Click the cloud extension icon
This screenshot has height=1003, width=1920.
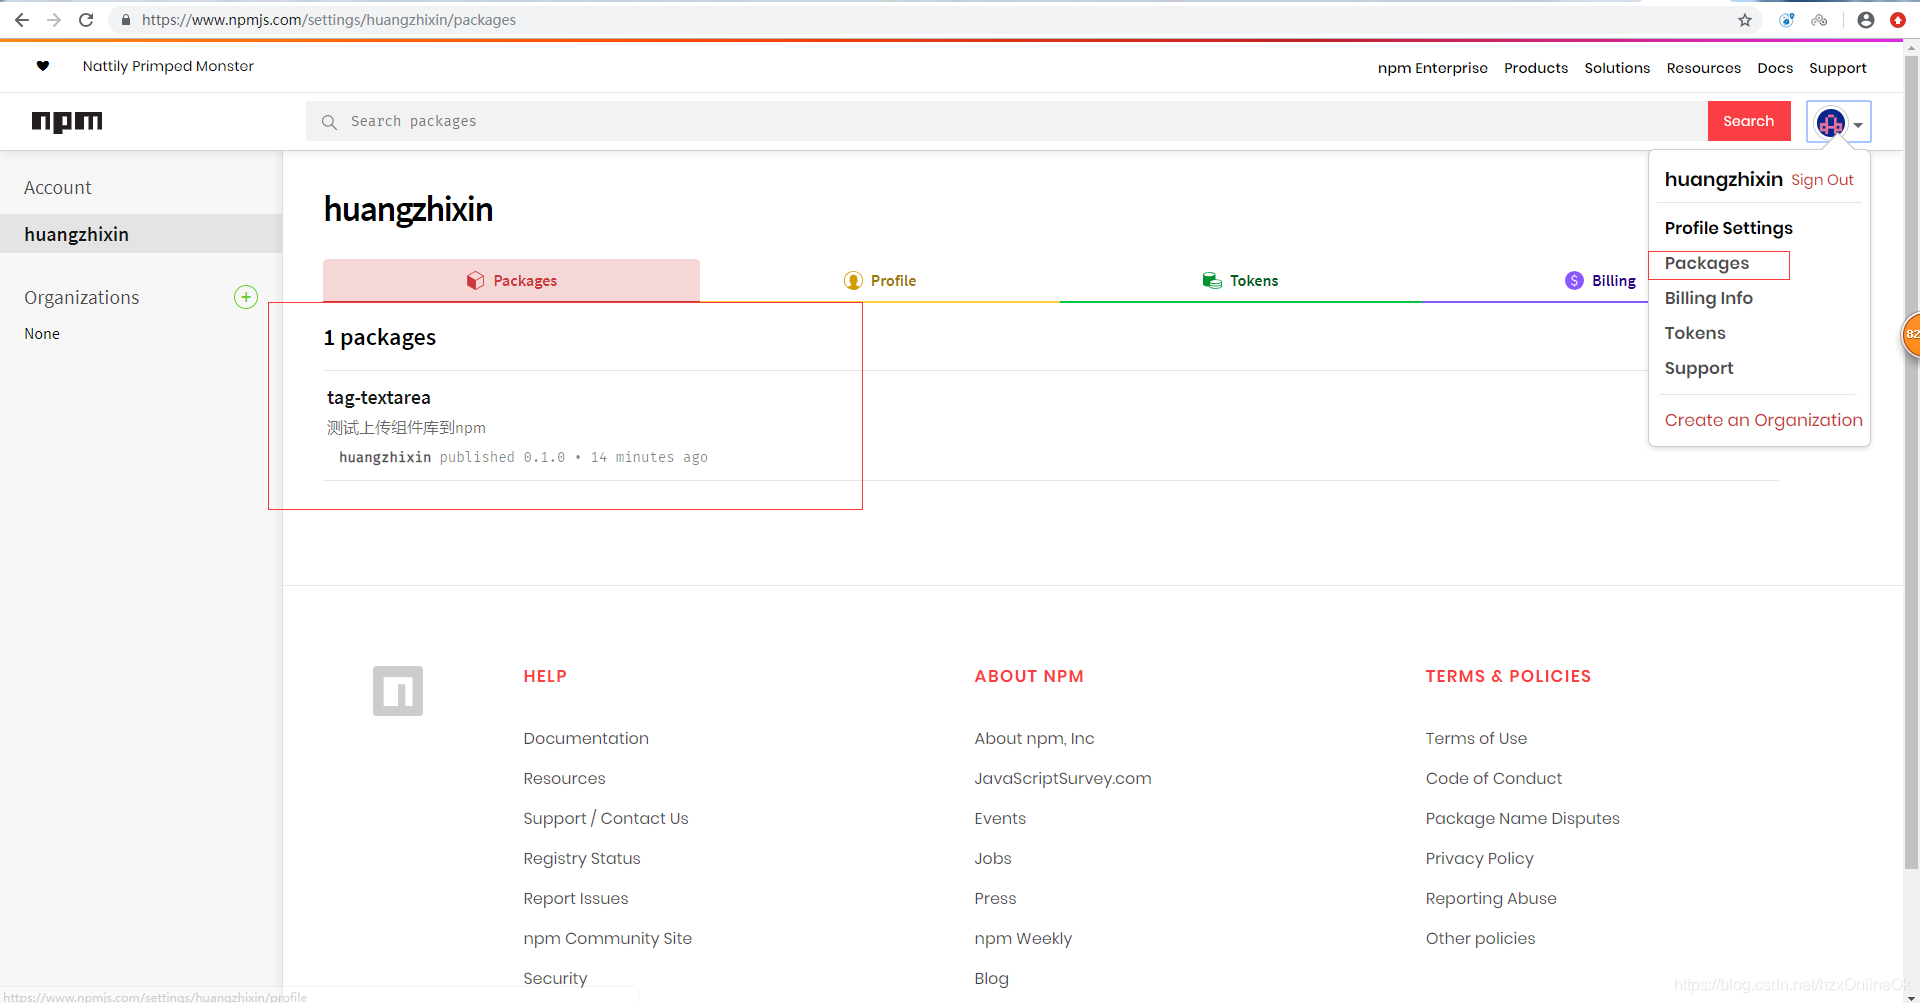[x=1819, y=20]
